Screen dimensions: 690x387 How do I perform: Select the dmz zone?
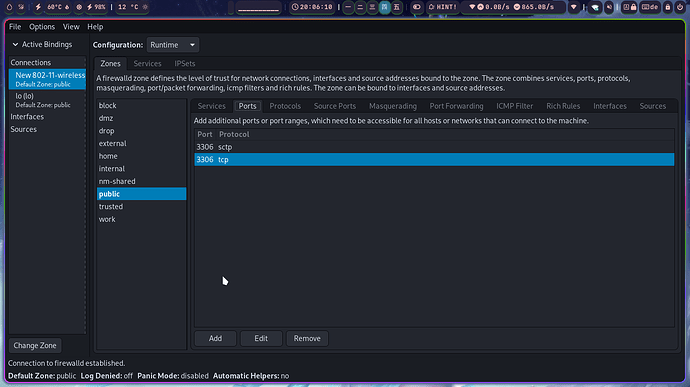142,118
